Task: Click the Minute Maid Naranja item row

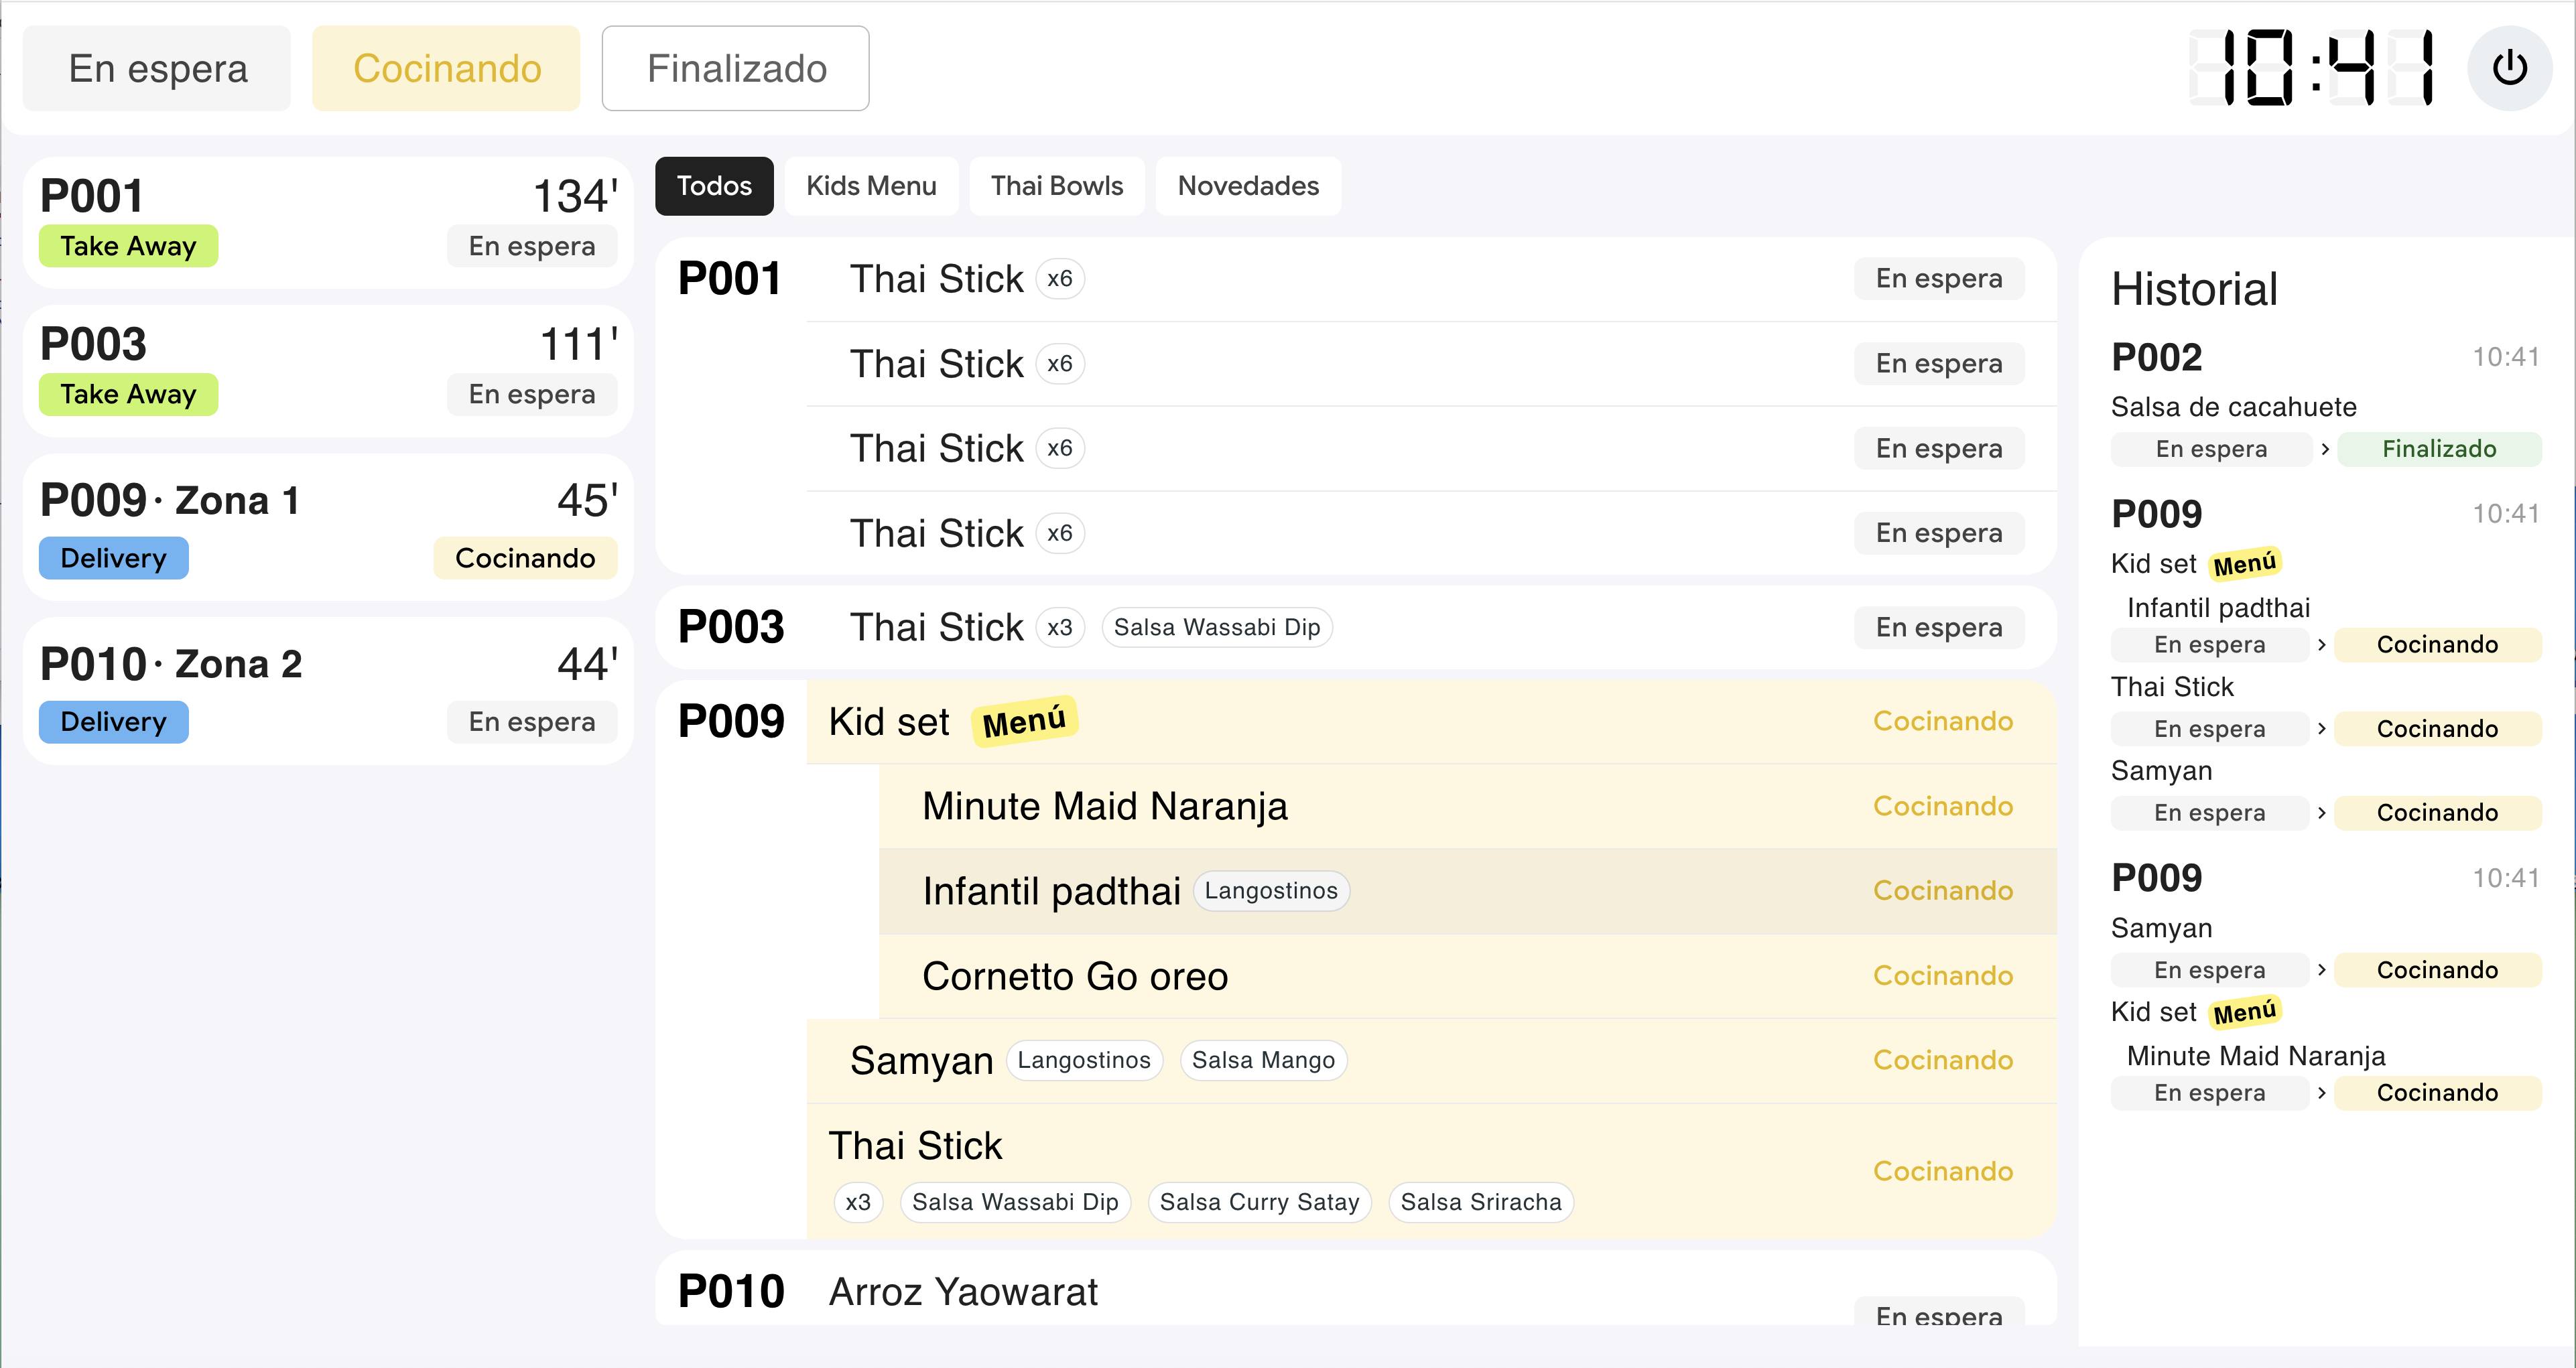Action: click(1468, 806)
